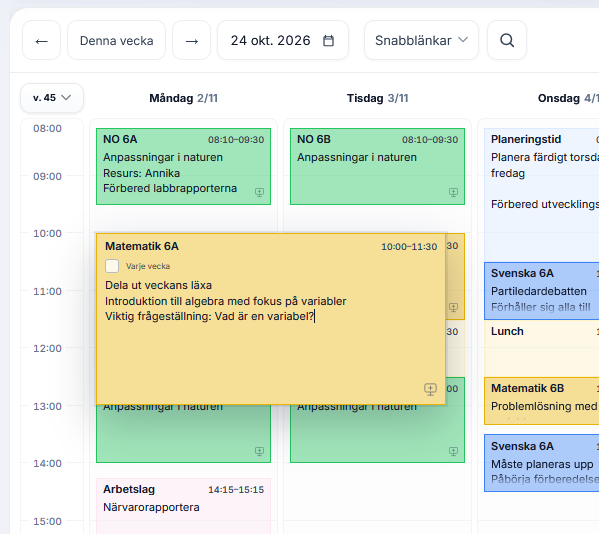Screen dimensions: 599x534
Task: Click 'Resur: Annika' text in NO 6A
Action: pos(141,173)
